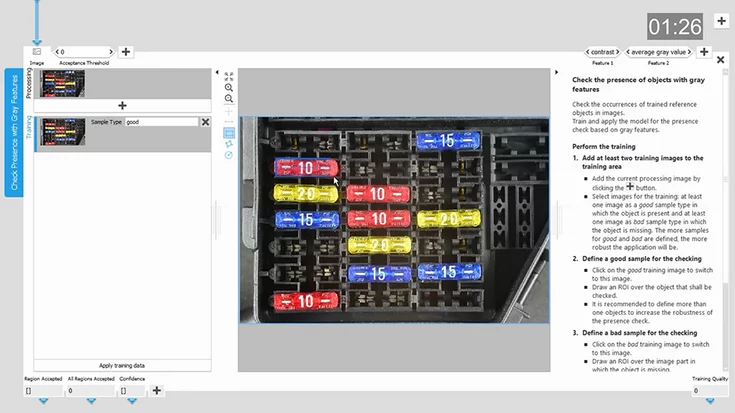
Task: Add another feature after average gray value
Action: (703, 52)
